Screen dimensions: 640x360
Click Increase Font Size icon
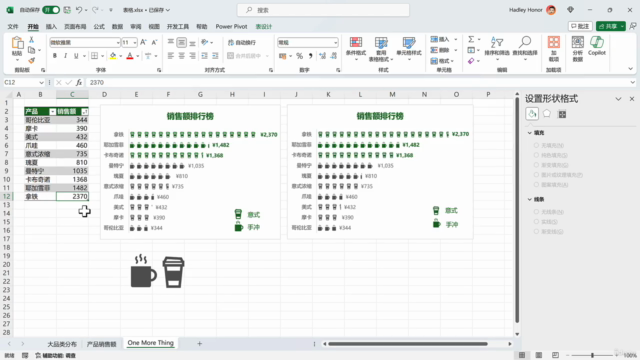click(x=143, y=42)
